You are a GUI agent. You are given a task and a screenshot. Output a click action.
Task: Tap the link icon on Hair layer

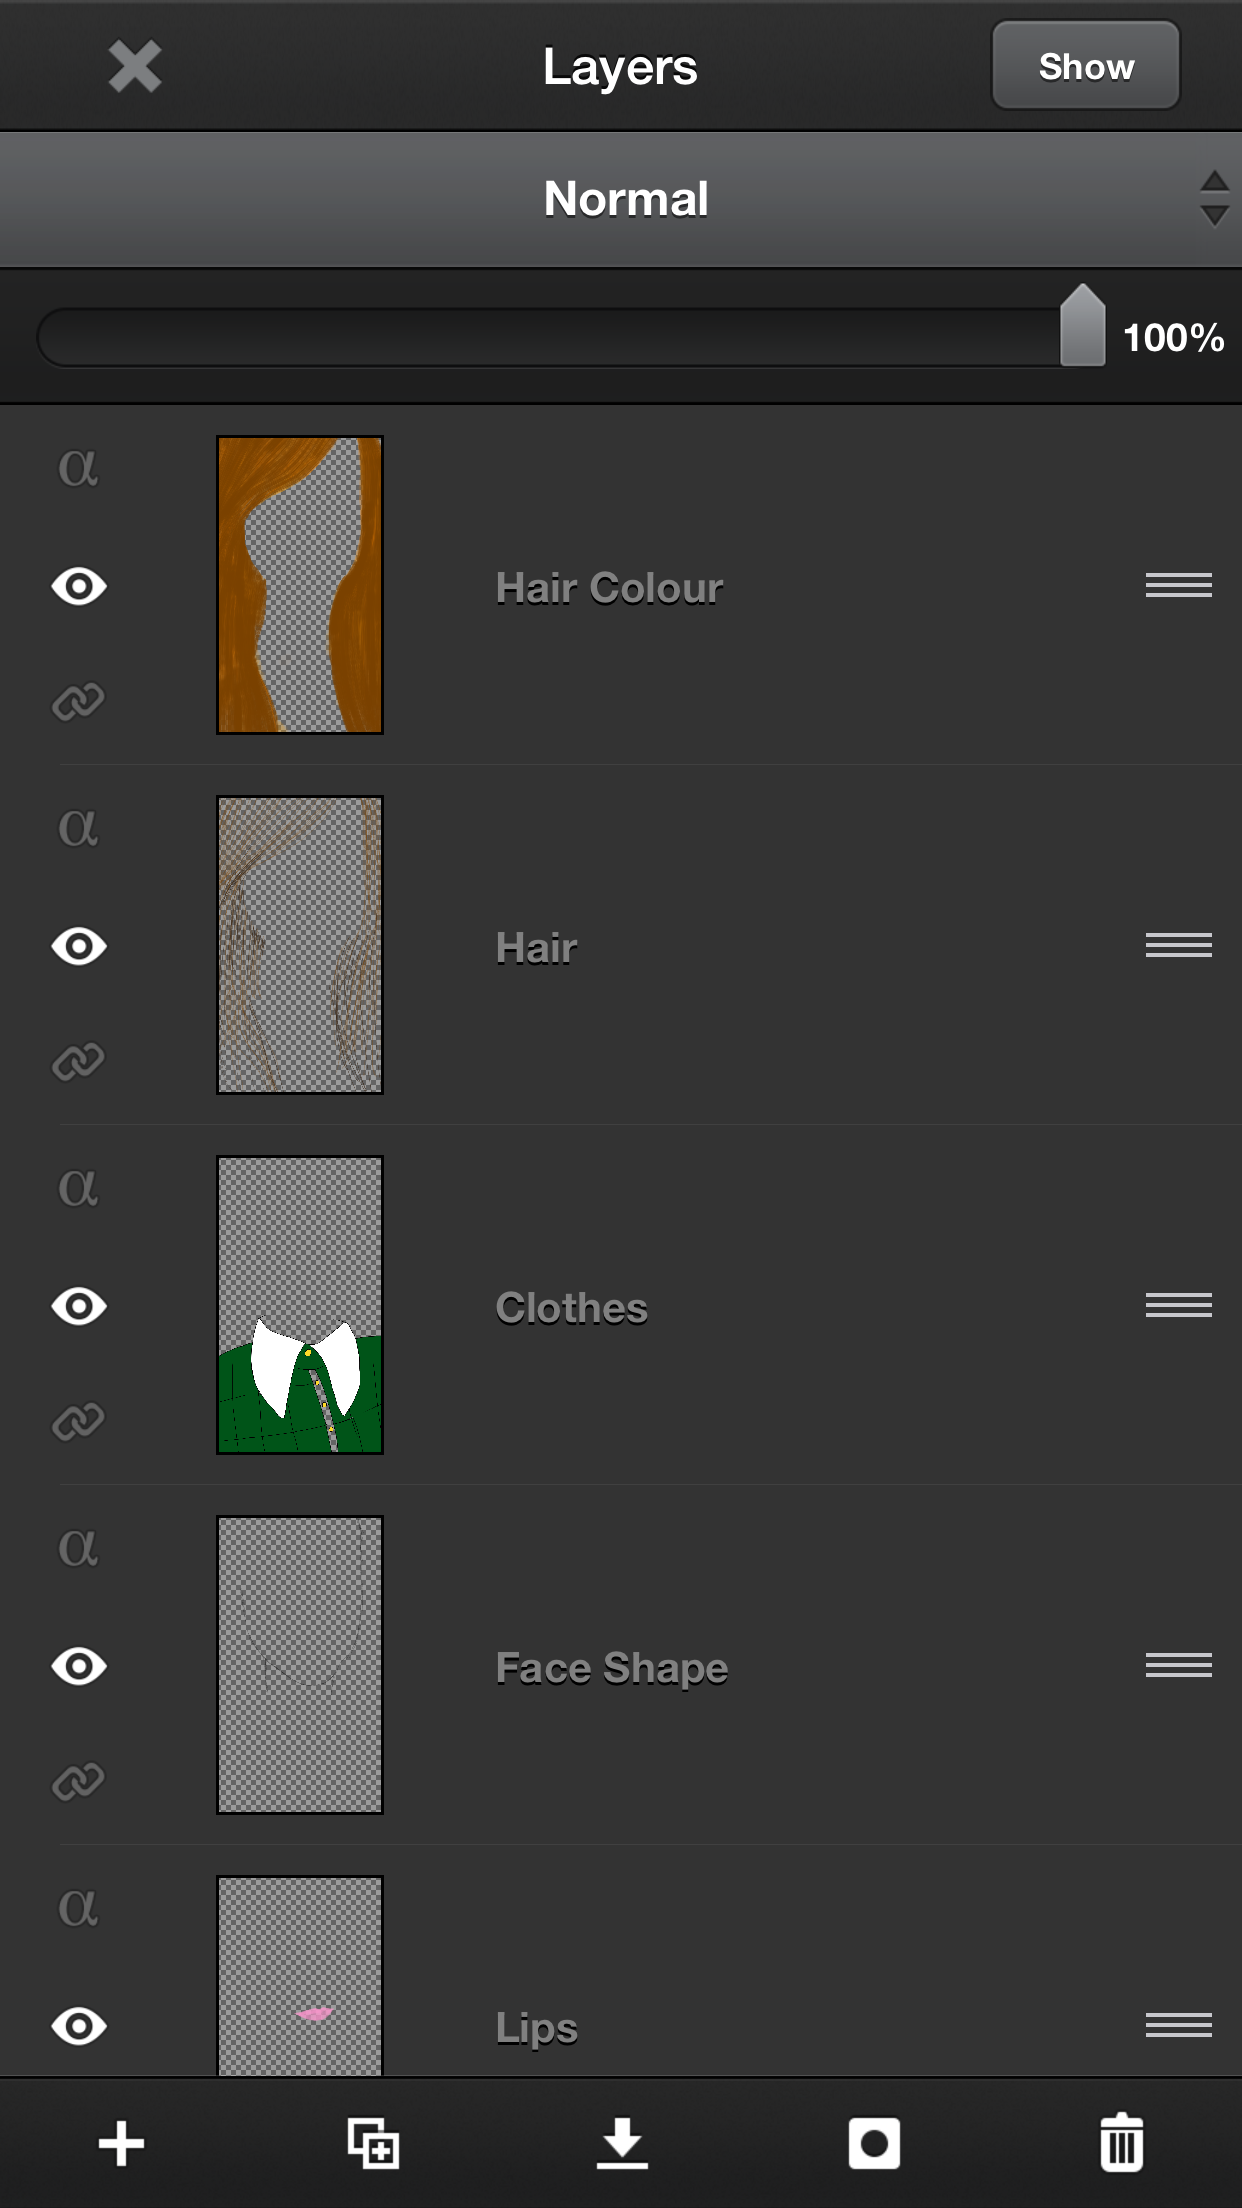tap(78, 1062)
